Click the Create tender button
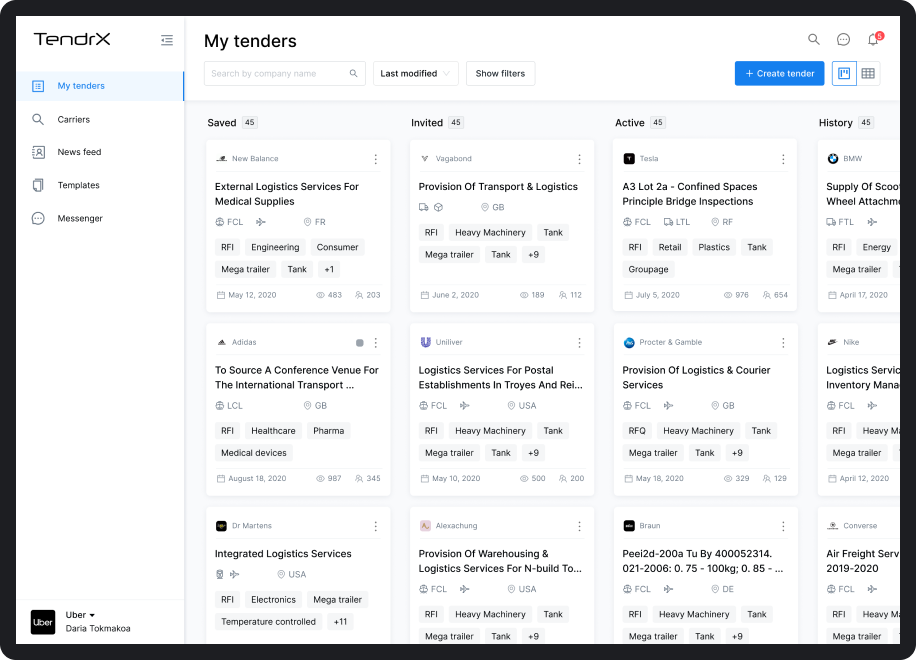This screenshot has height=660, width=916. click(779, 73)
